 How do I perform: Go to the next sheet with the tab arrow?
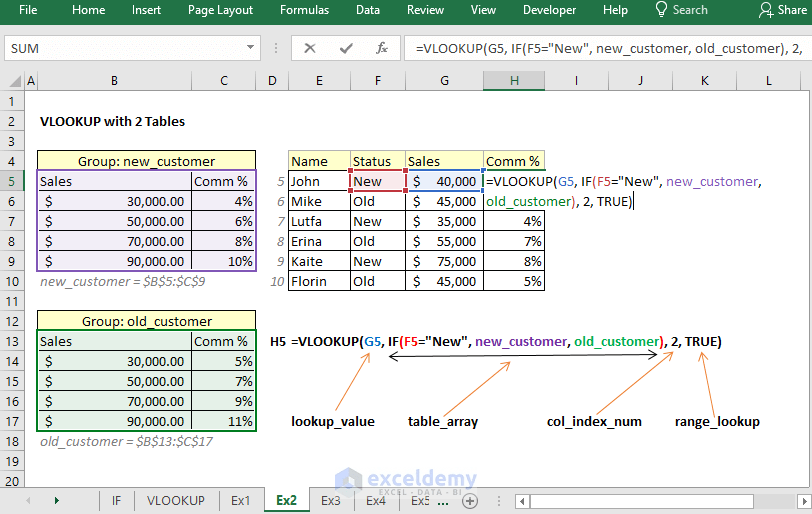[56, 501]
